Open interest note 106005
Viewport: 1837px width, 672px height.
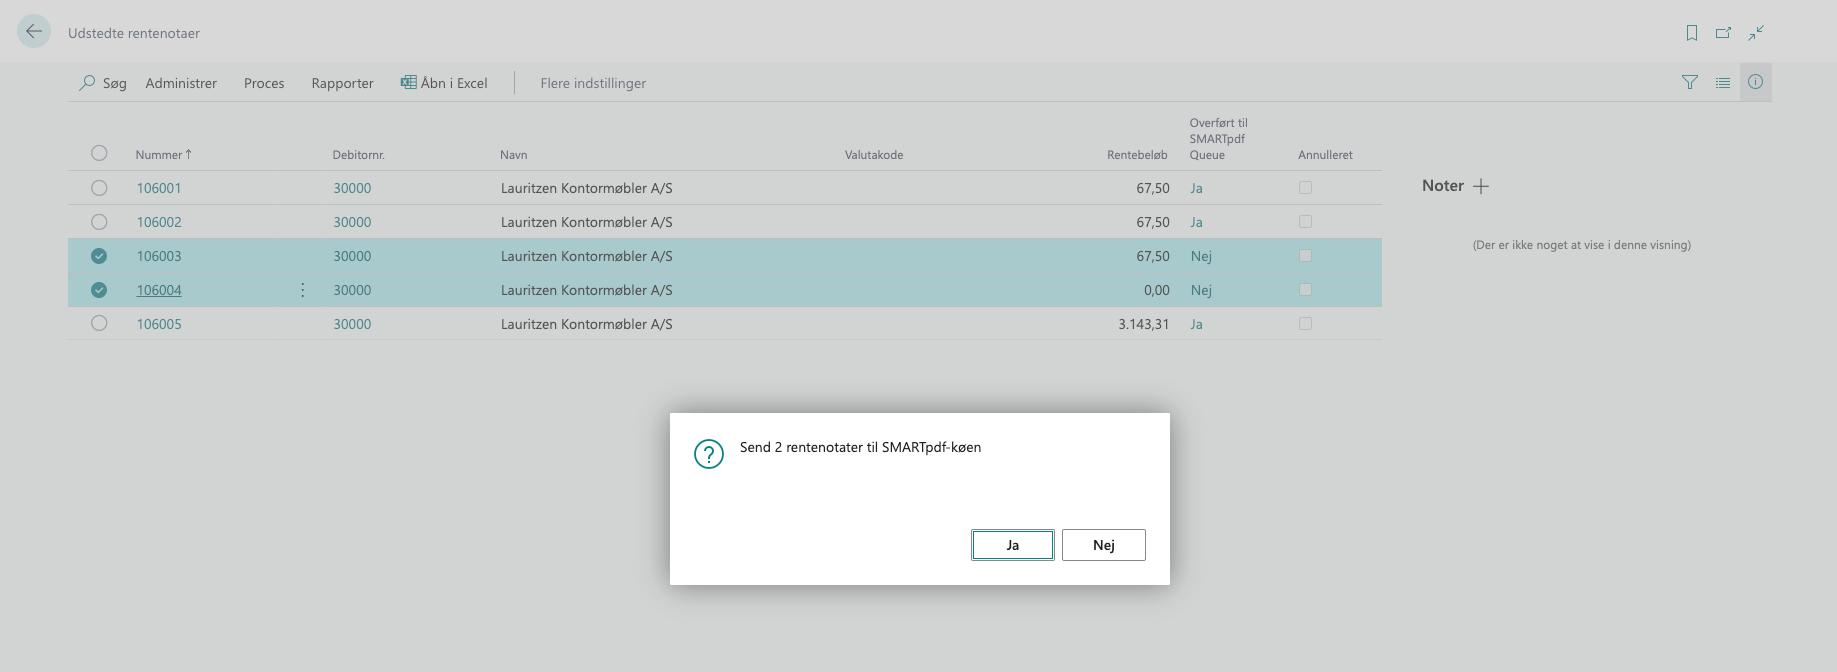pos(159,324)
